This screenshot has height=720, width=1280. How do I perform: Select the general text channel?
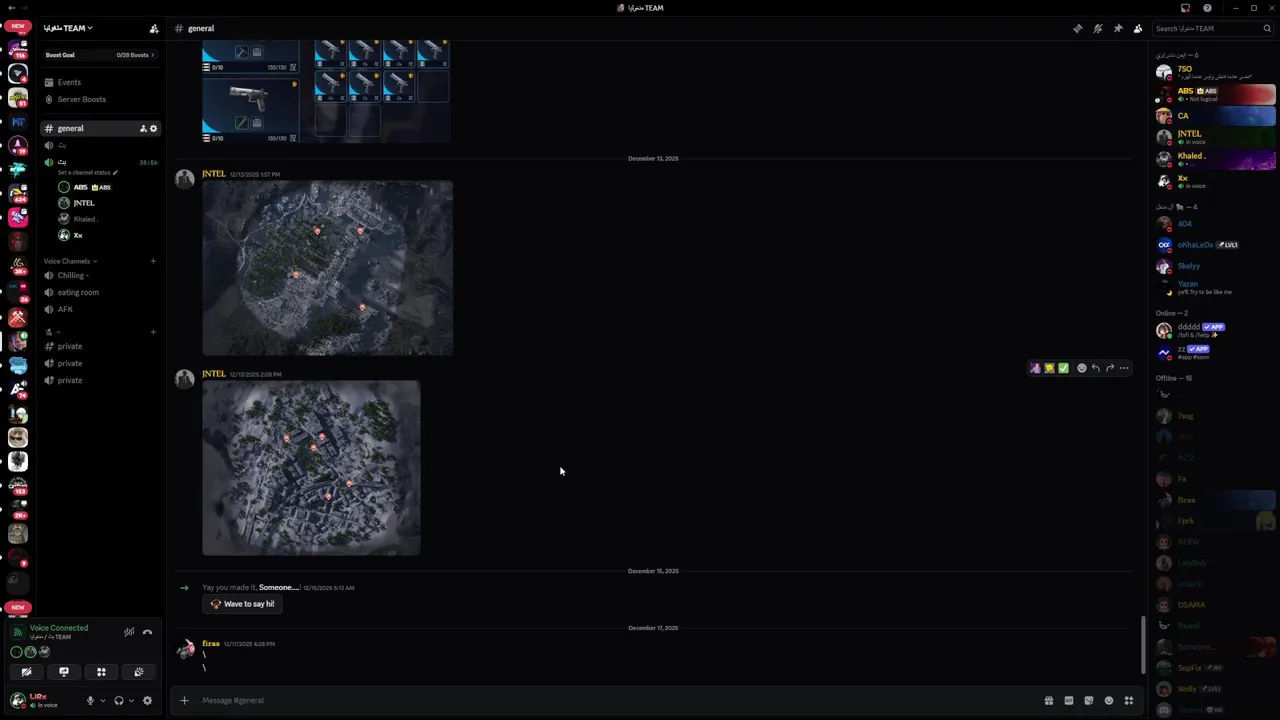click(100, 128)
